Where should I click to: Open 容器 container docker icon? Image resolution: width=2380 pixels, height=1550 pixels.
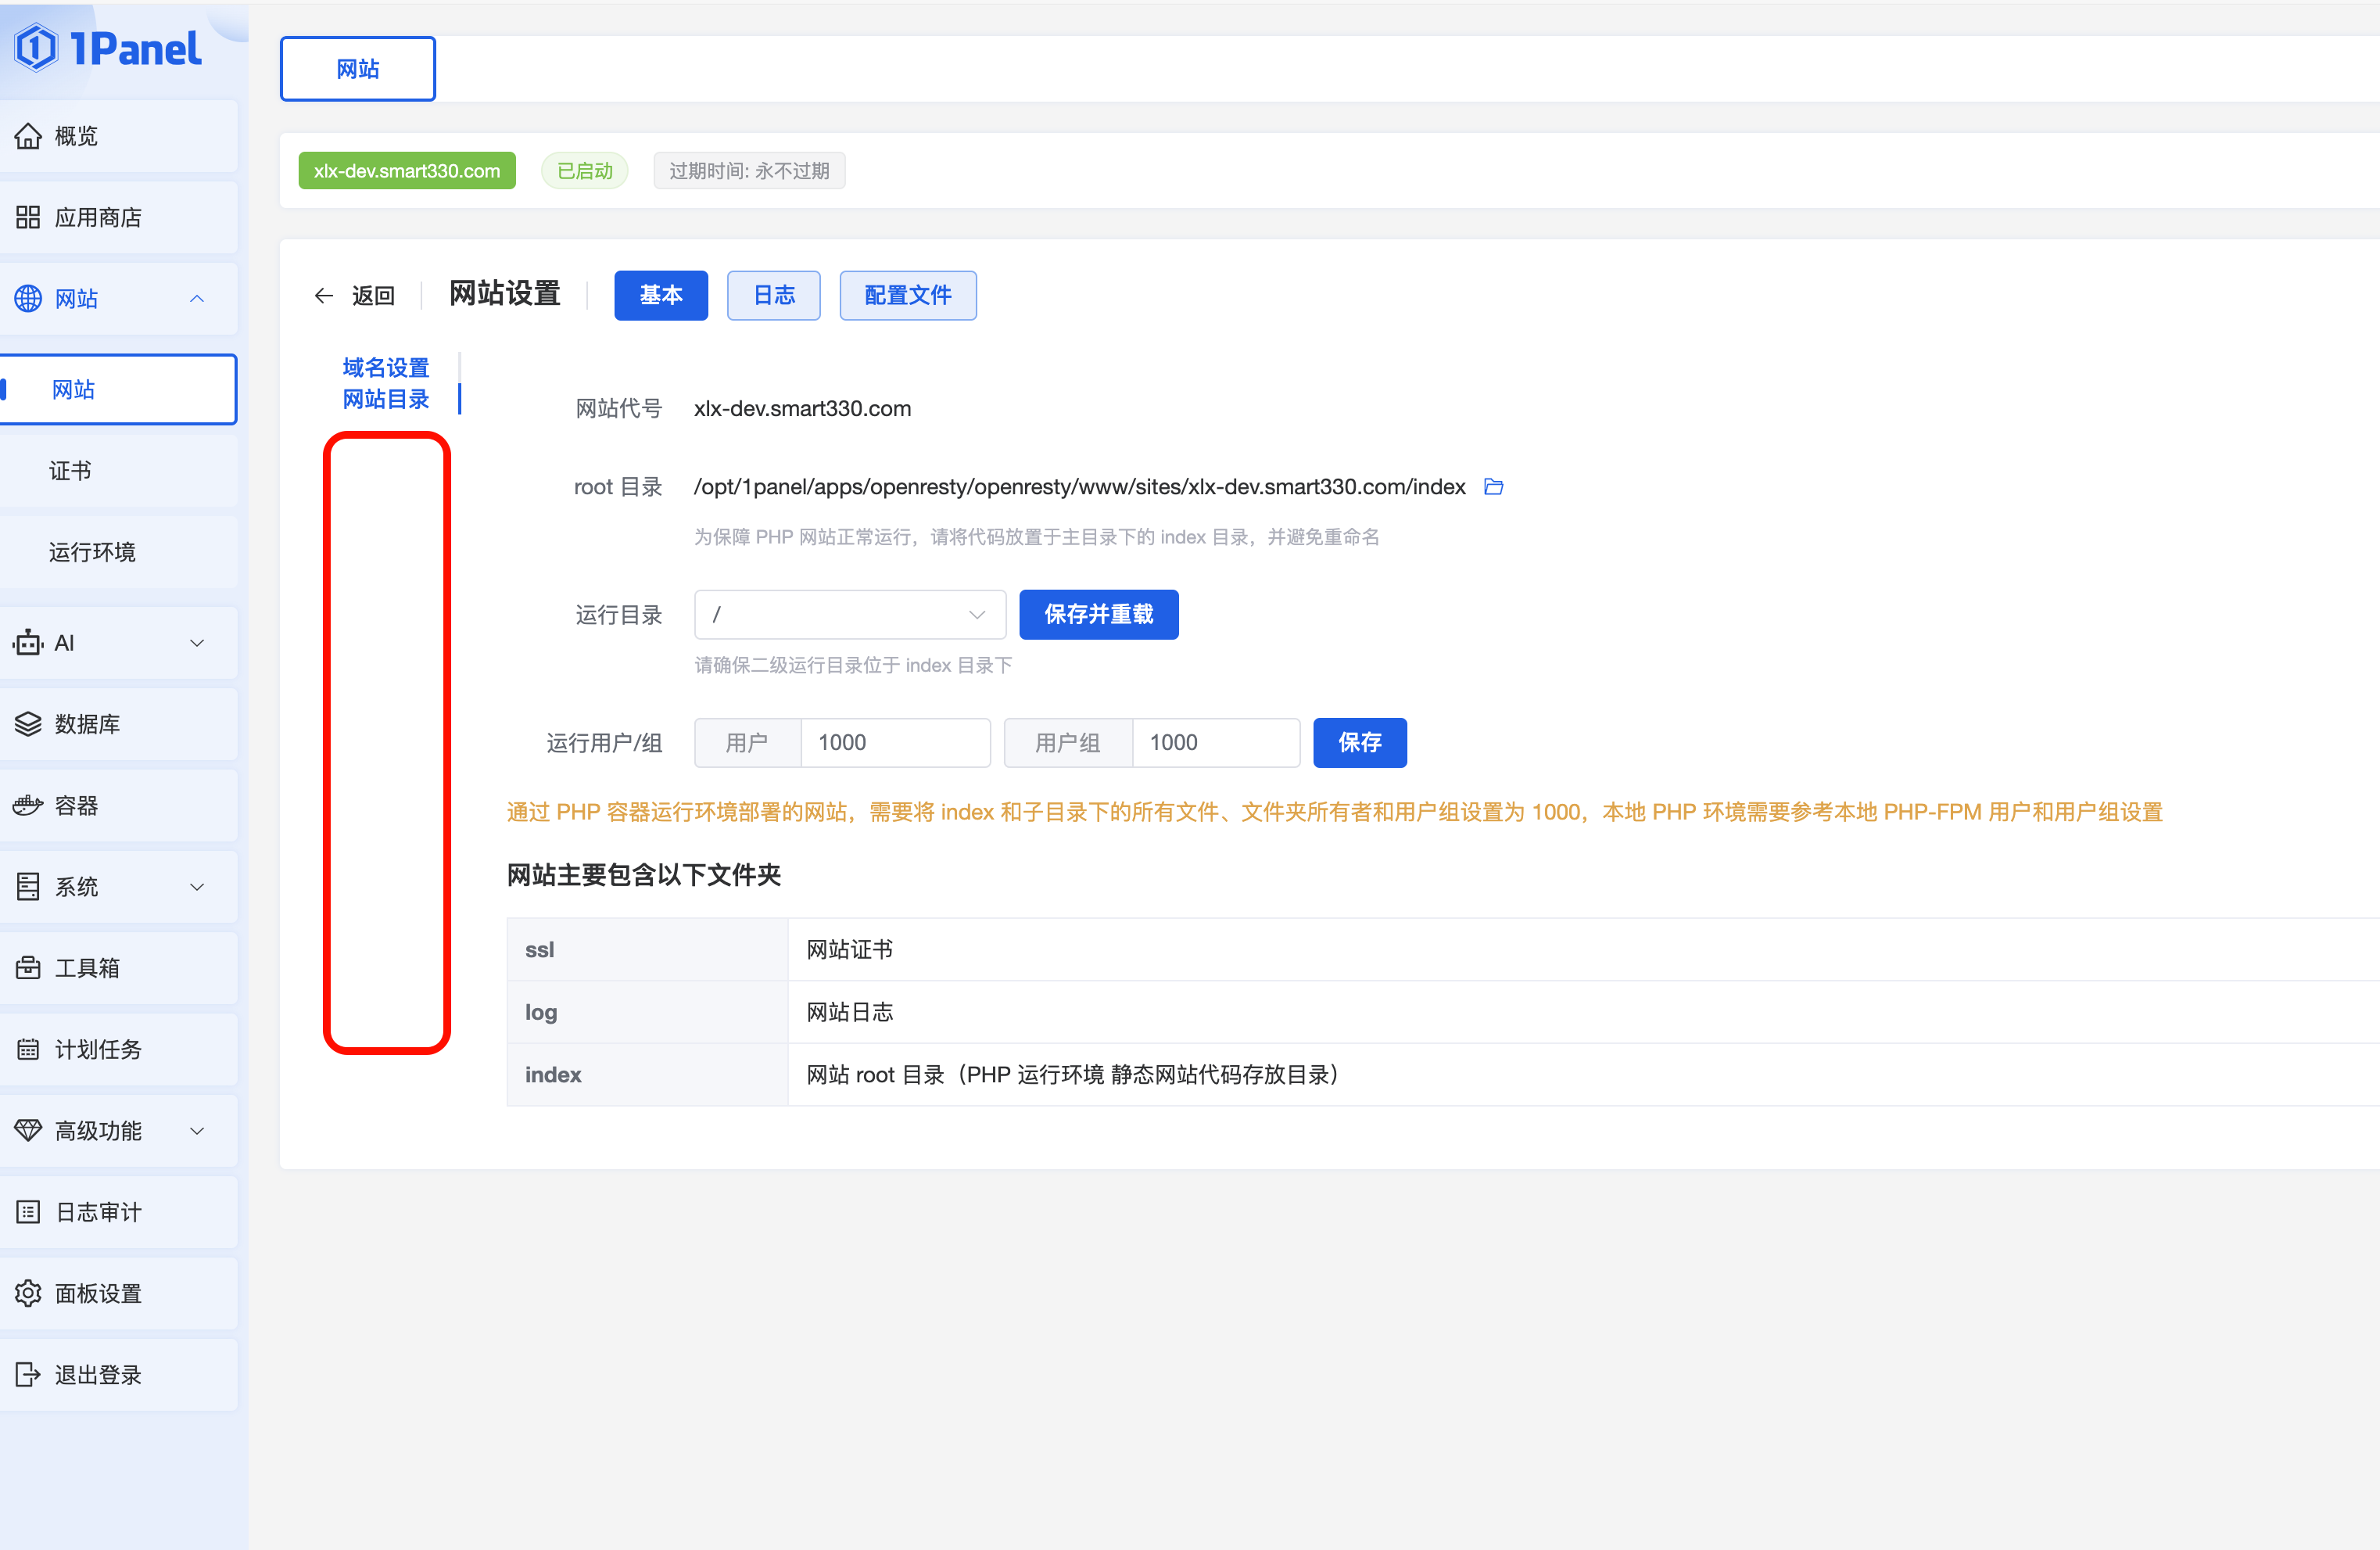pyautogui.click(x=28, y=805)
